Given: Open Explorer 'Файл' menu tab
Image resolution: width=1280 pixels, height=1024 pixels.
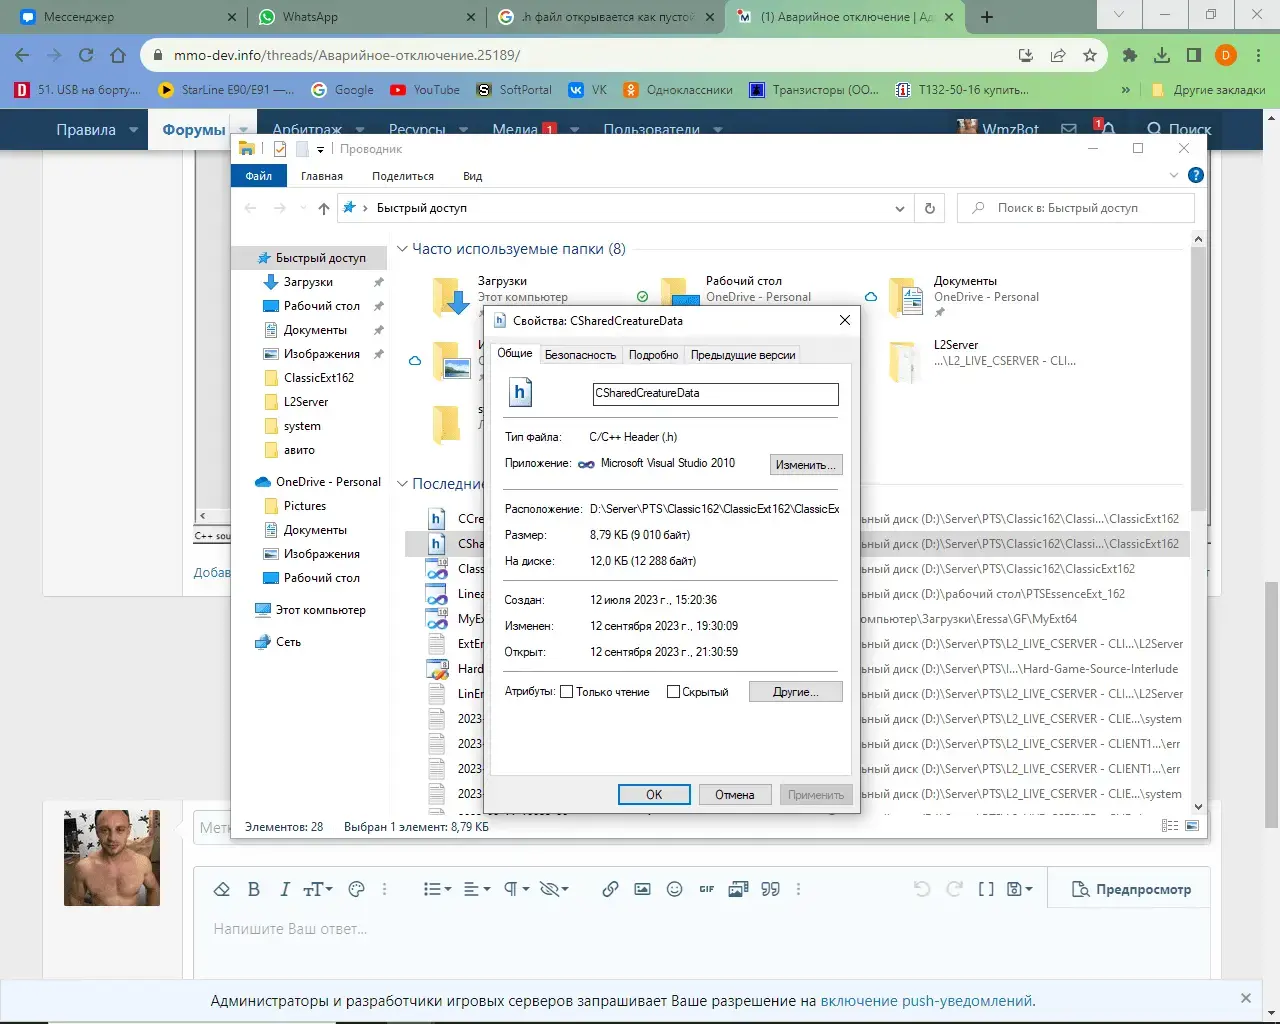Looking at the screenshot, I should [259, 176].
